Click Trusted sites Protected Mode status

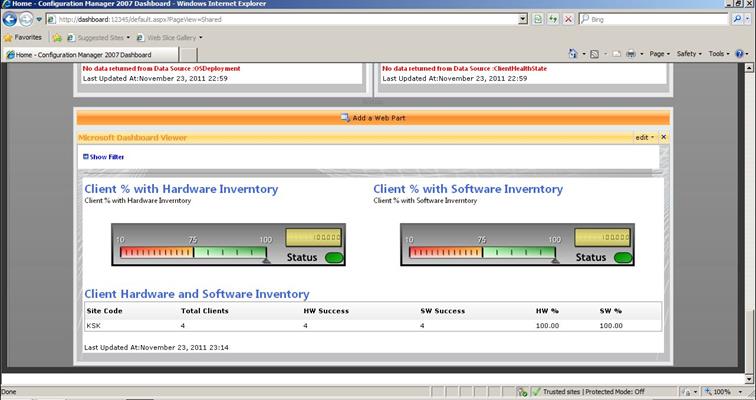point(594,392)
